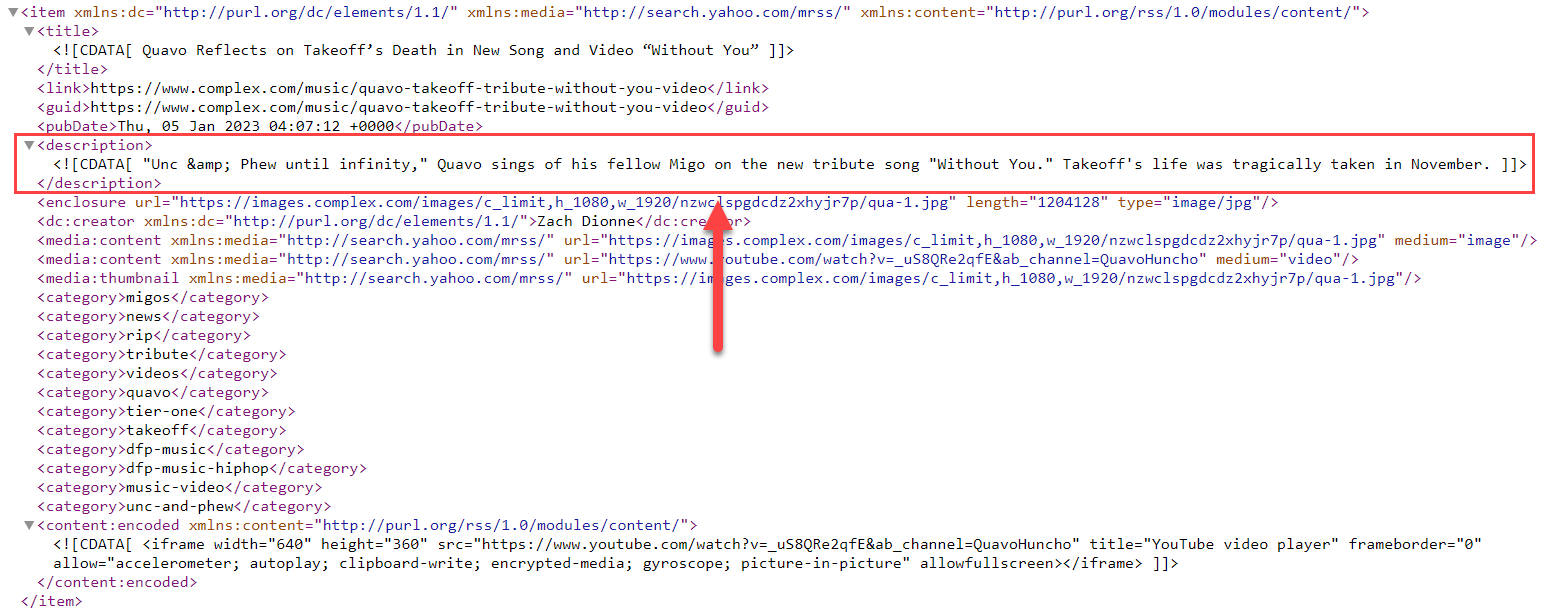Click the content:encoded opening tag text

368,526
